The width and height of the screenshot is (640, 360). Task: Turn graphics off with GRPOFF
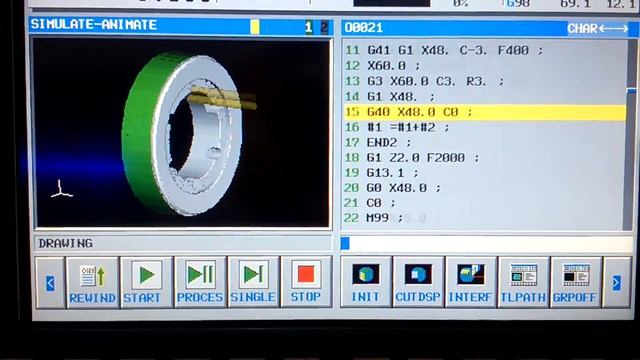576,282
